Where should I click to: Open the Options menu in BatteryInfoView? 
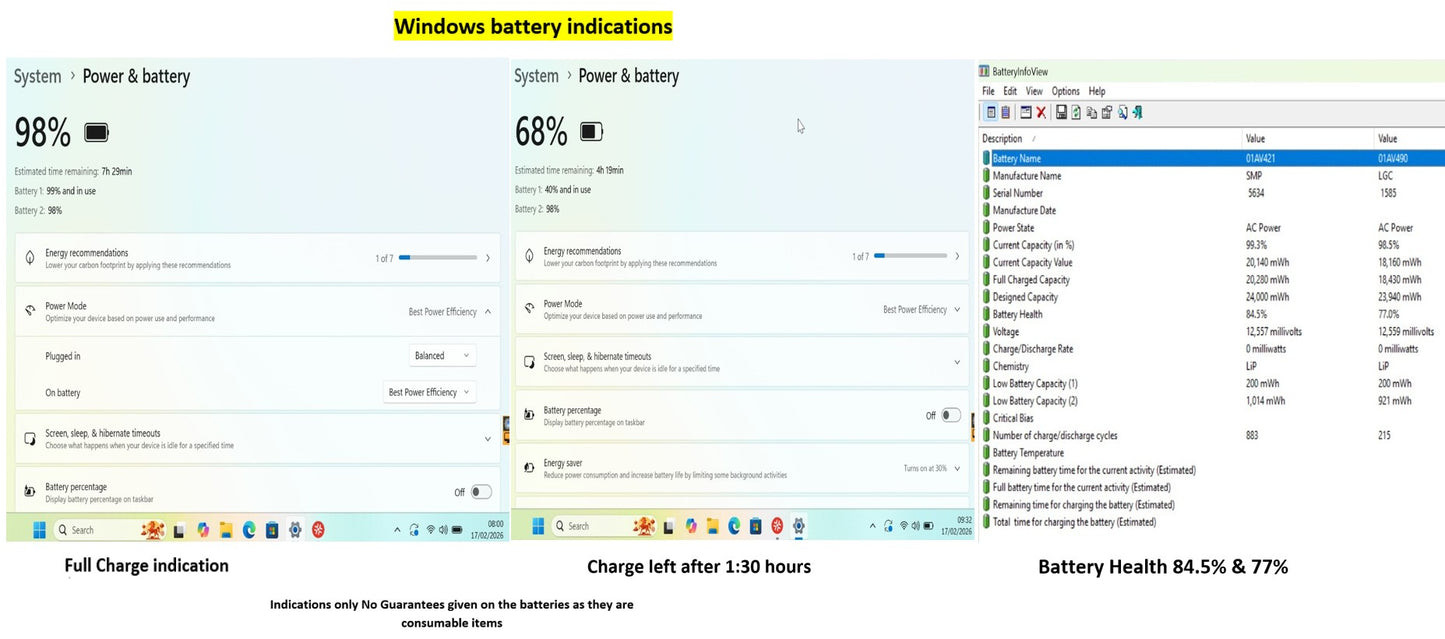(x=1066, y=91)
